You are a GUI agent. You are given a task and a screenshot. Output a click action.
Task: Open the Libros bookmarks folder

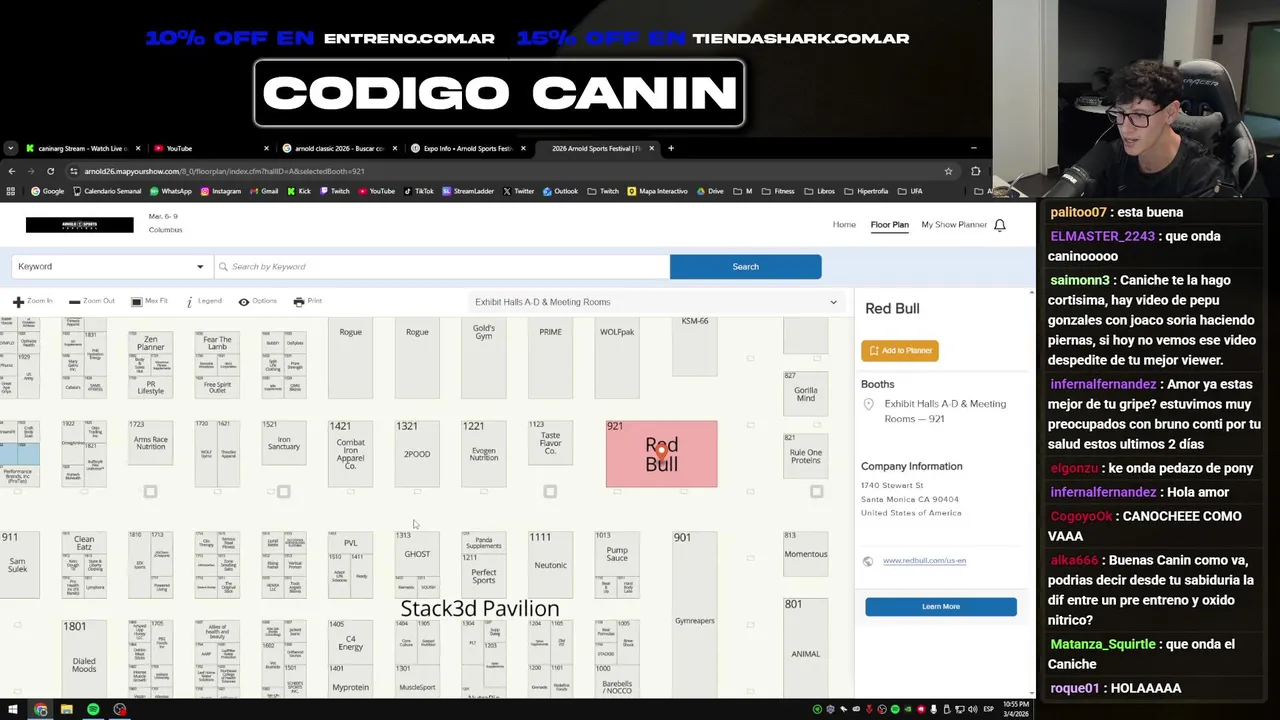point(819,191)
